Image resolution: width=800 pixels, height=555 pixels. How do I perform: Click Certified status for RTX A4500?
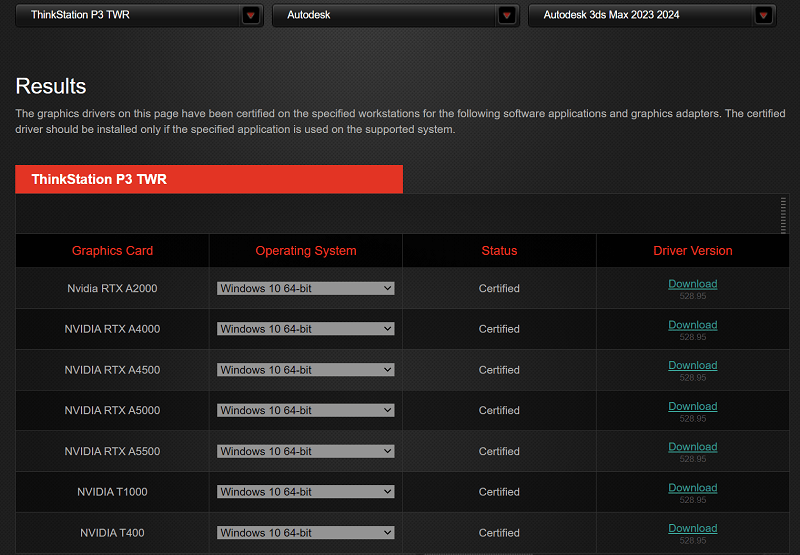point(499,370)
